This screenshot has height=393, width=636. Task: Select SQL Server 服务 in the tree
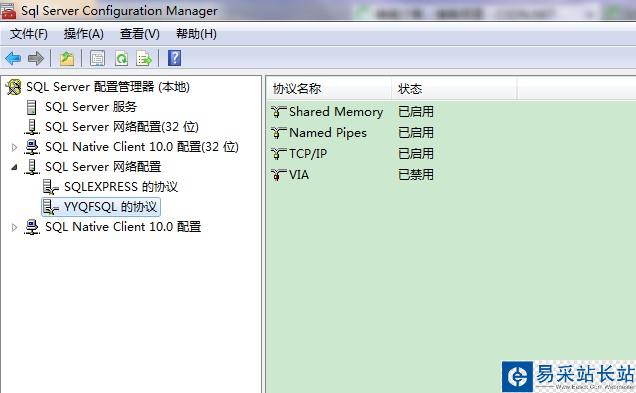tap(91, 107)
